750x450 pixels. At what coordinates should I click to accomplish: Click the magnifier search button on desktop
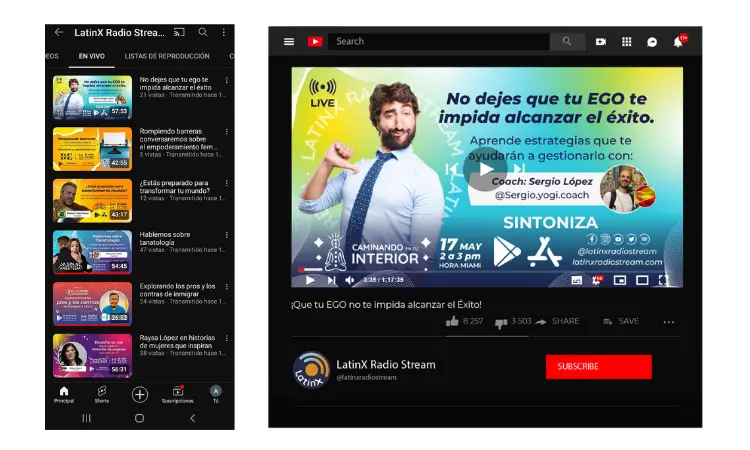[x=567, y=42]
